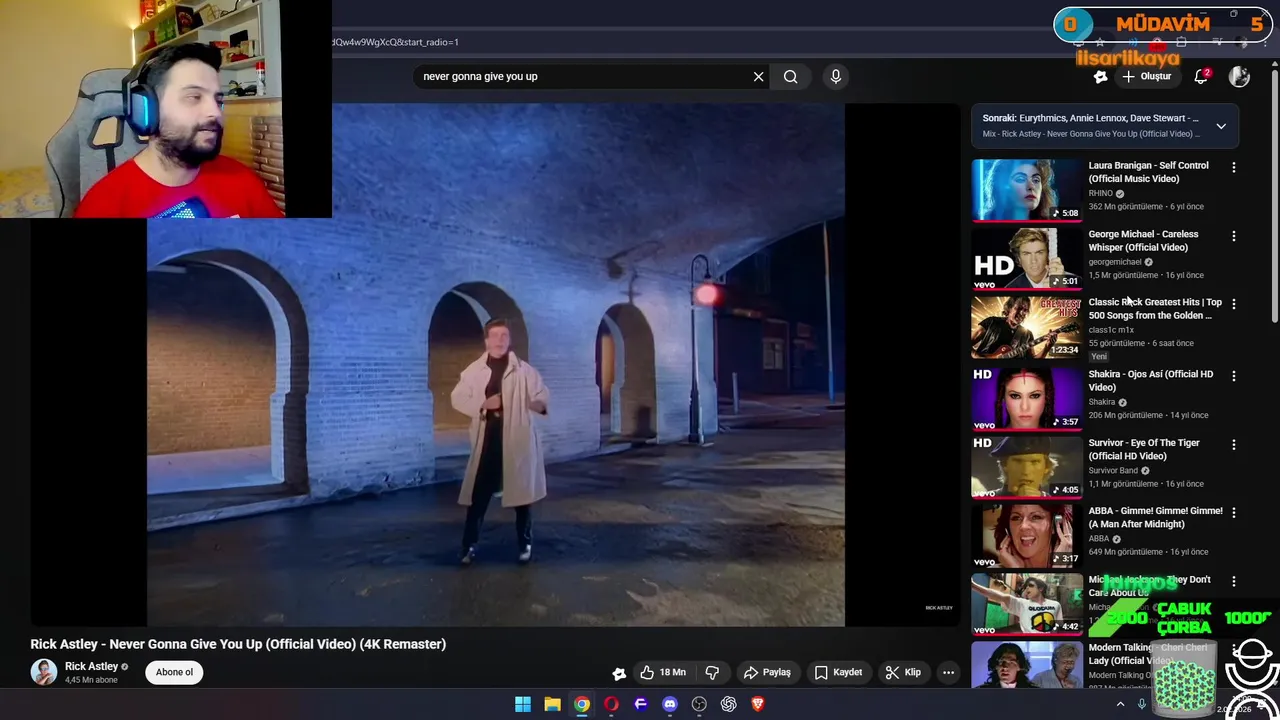
Task: Expand the Sonraki mix playlist panel
Action: tap(1221, 126)
